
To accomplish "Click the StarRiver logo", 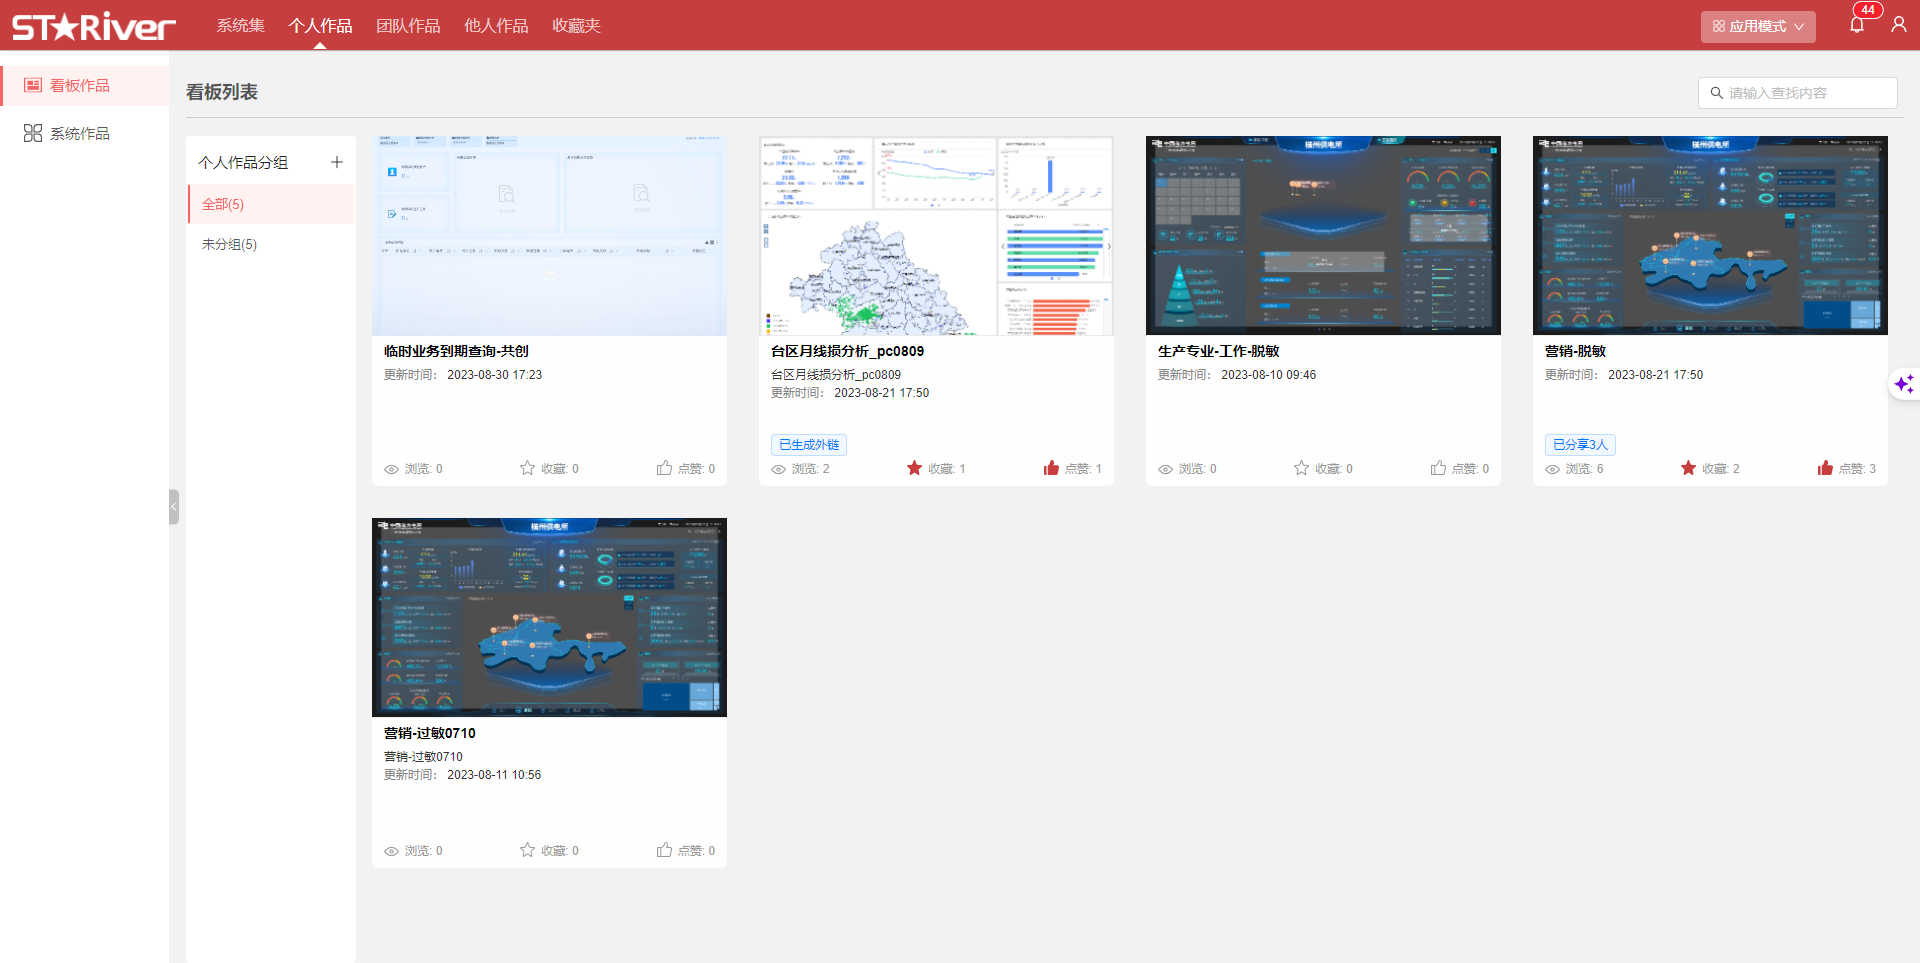I will pos(93,26).
